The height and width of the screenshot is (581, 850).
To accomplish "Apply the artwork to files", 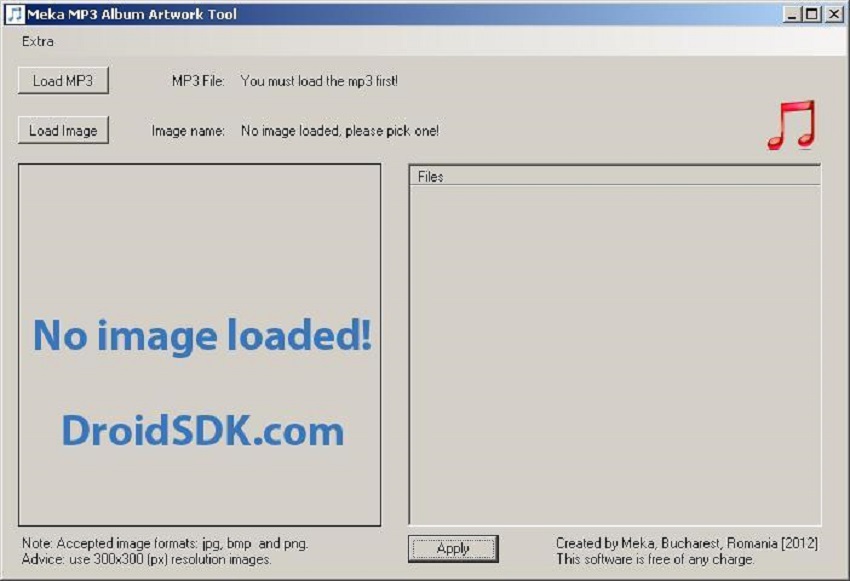I will coord(453,548).
